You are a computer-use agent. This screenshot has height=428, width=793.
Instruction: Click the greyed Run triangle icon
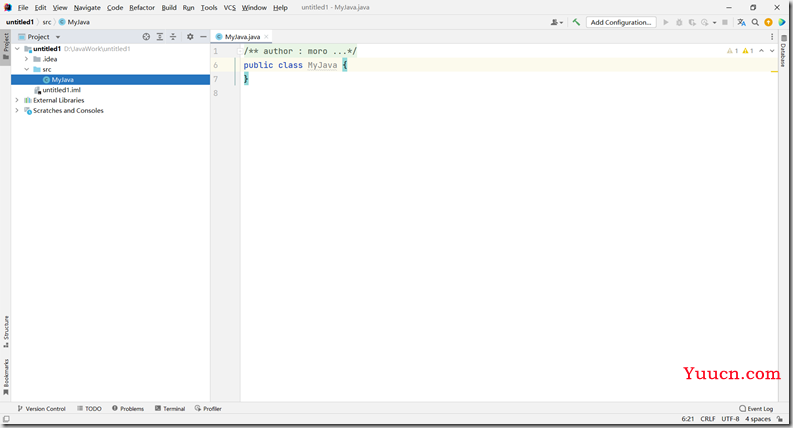(x=666, y=22)
